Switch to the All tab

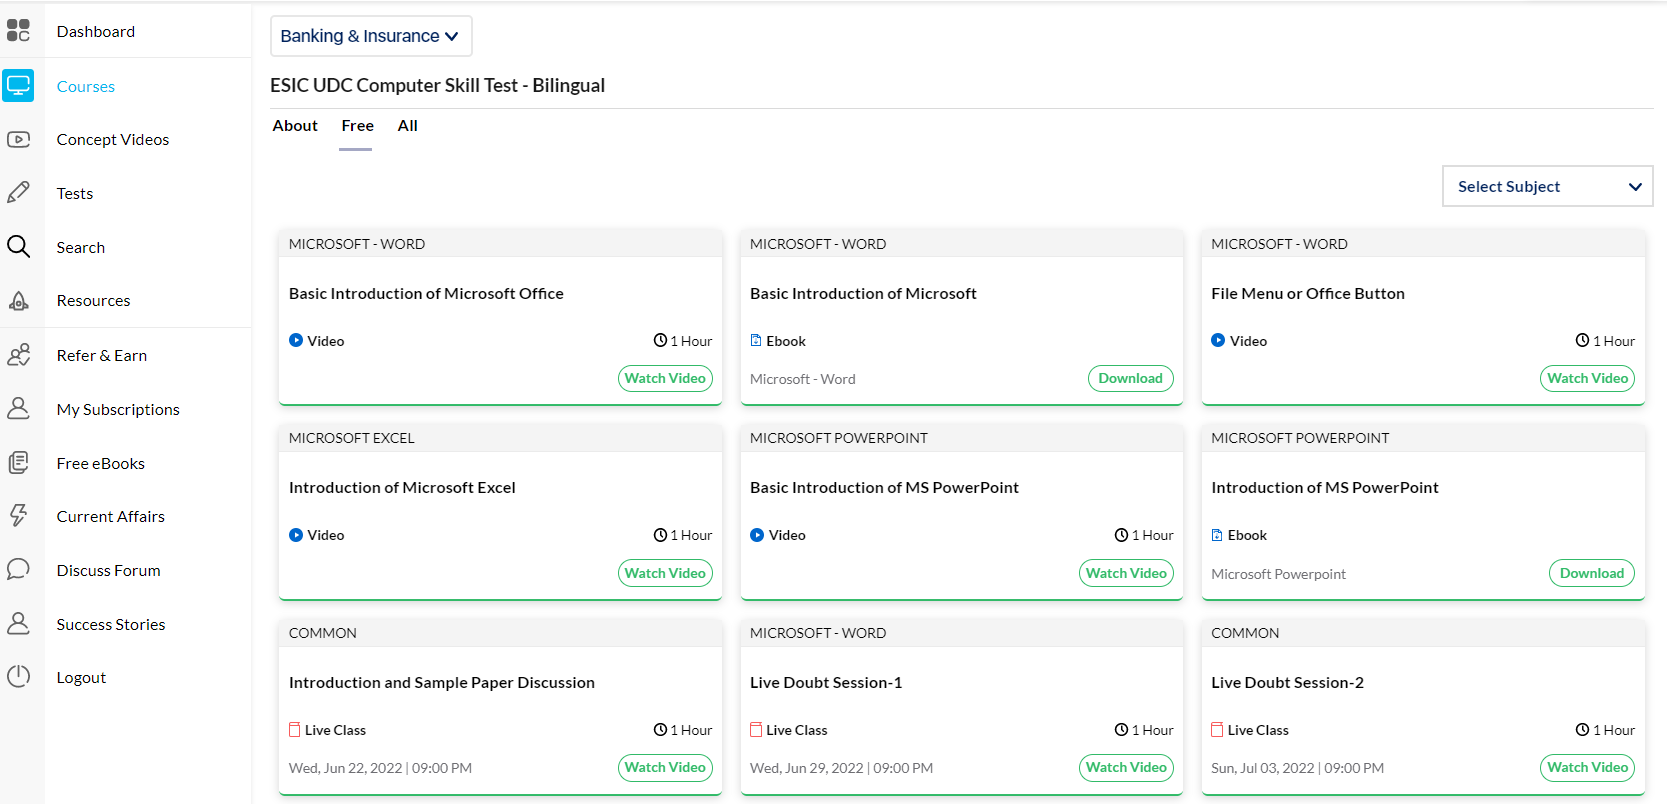click(407, 126)
